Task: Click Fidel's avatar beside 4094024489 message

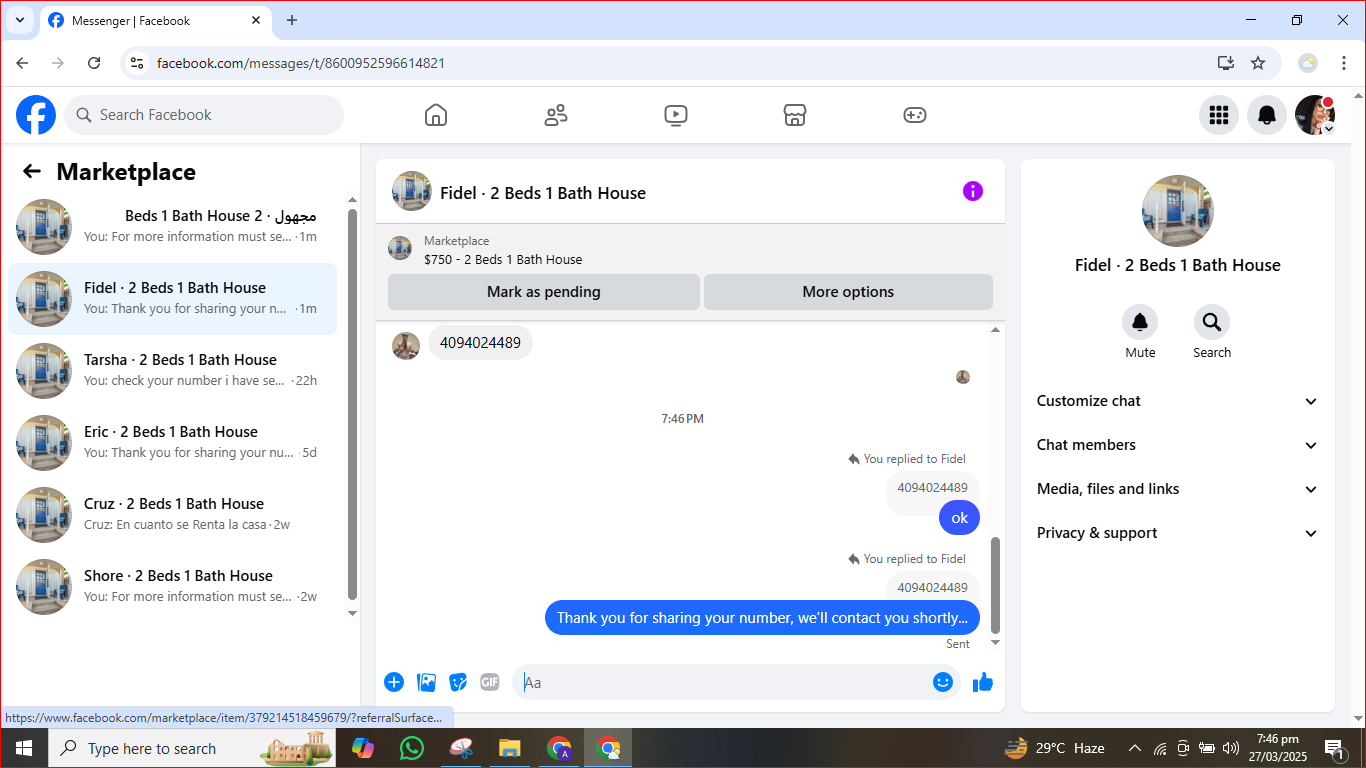Action: (406, 345)
